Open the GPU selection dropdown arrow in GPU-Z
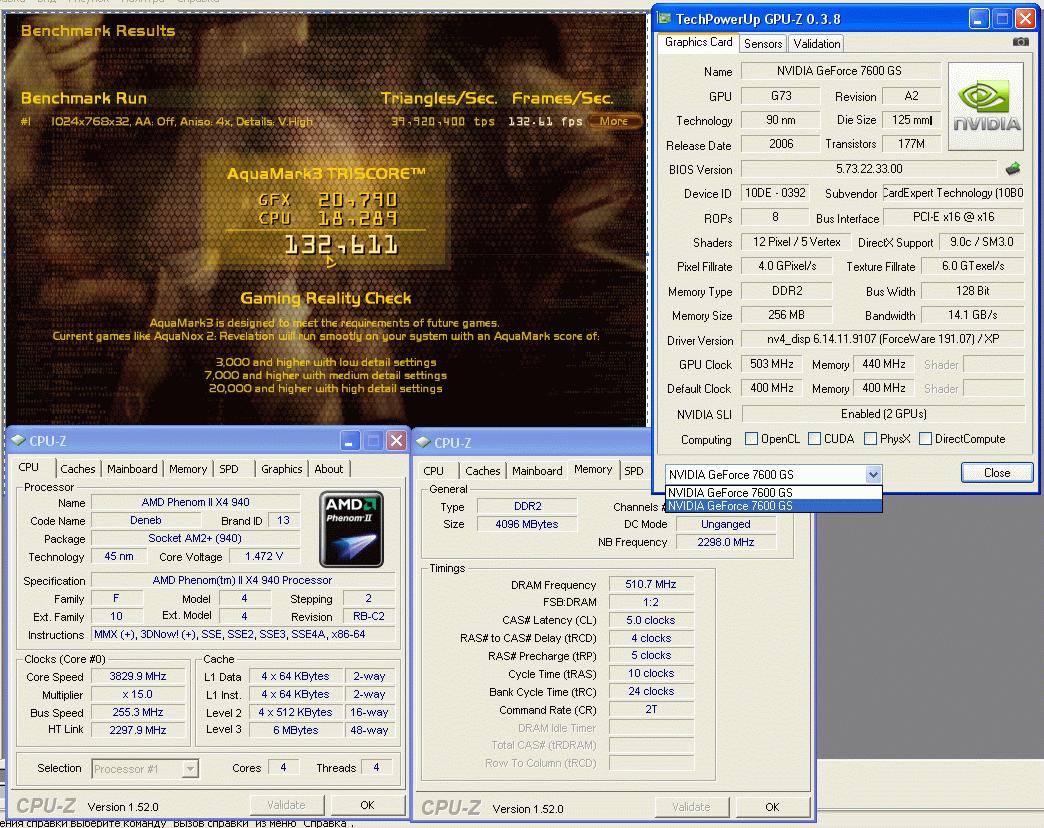 pyautogui.click(x=873, y=475)
